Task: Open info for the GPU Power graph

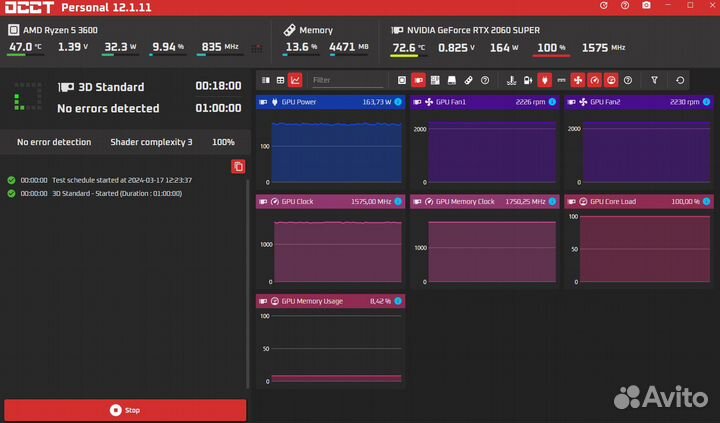Action: pyautogui.click(x=398, y=102)
